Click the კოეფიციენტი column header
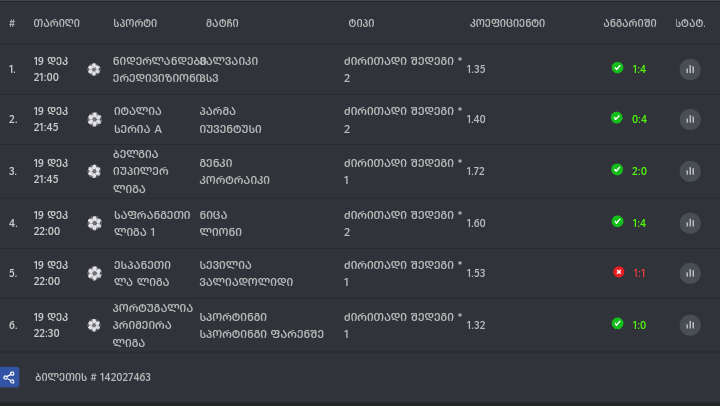Viewport: 720px width, 406px height. [x=507, y=22]
